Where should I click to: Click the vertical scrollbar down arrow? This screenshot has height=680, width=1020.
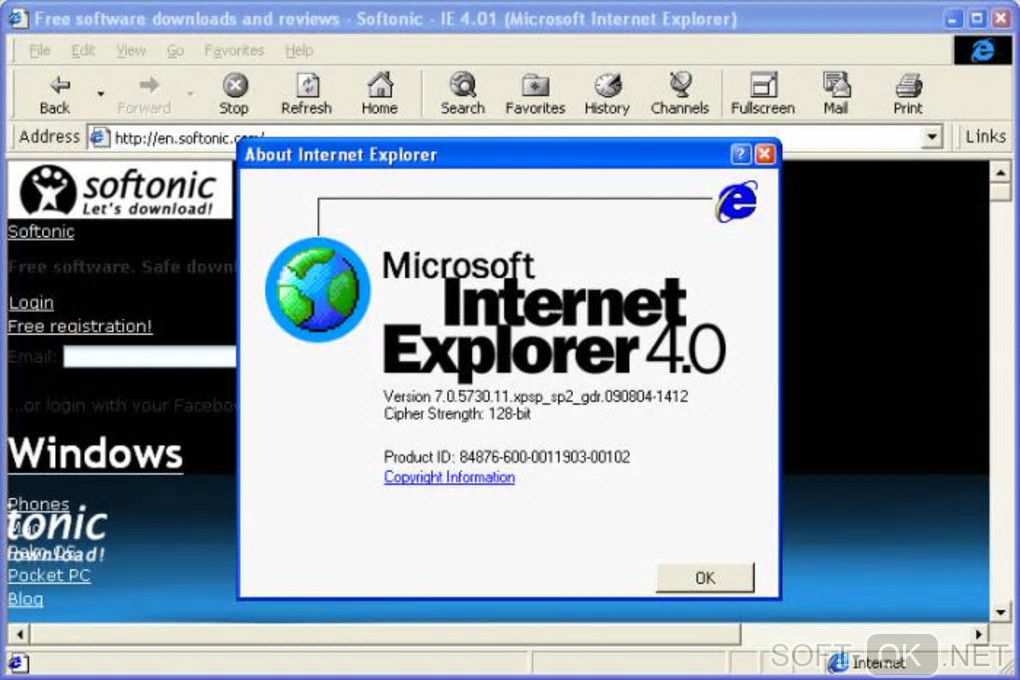click(x=1000, y=612)
